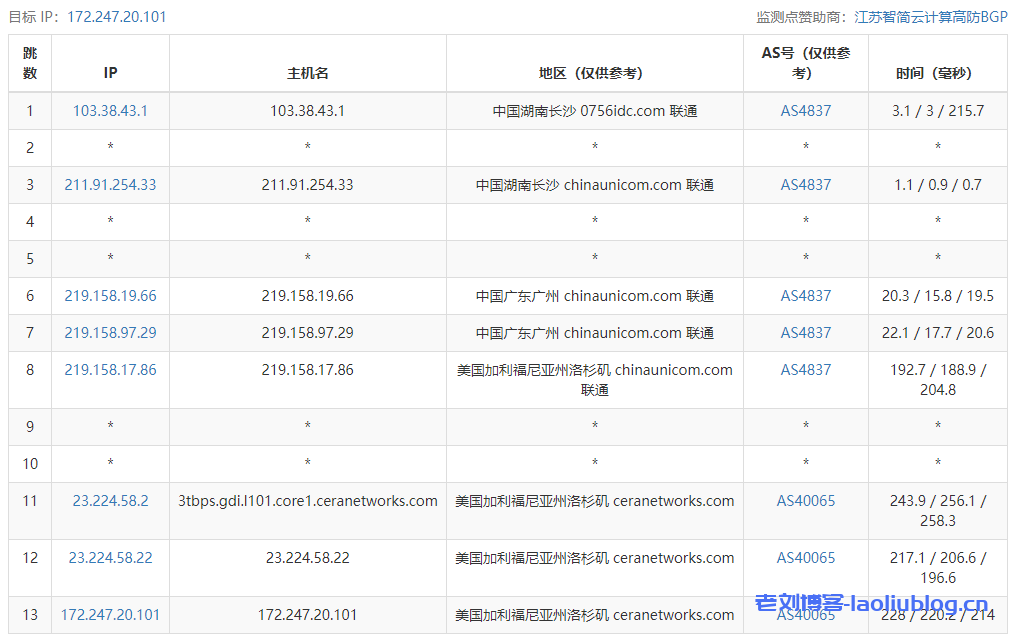Image resolution: width=1014 pixels, height=641 pixels.
Task: Click the 时间（毫秒）column header
Action: point(937,73)
